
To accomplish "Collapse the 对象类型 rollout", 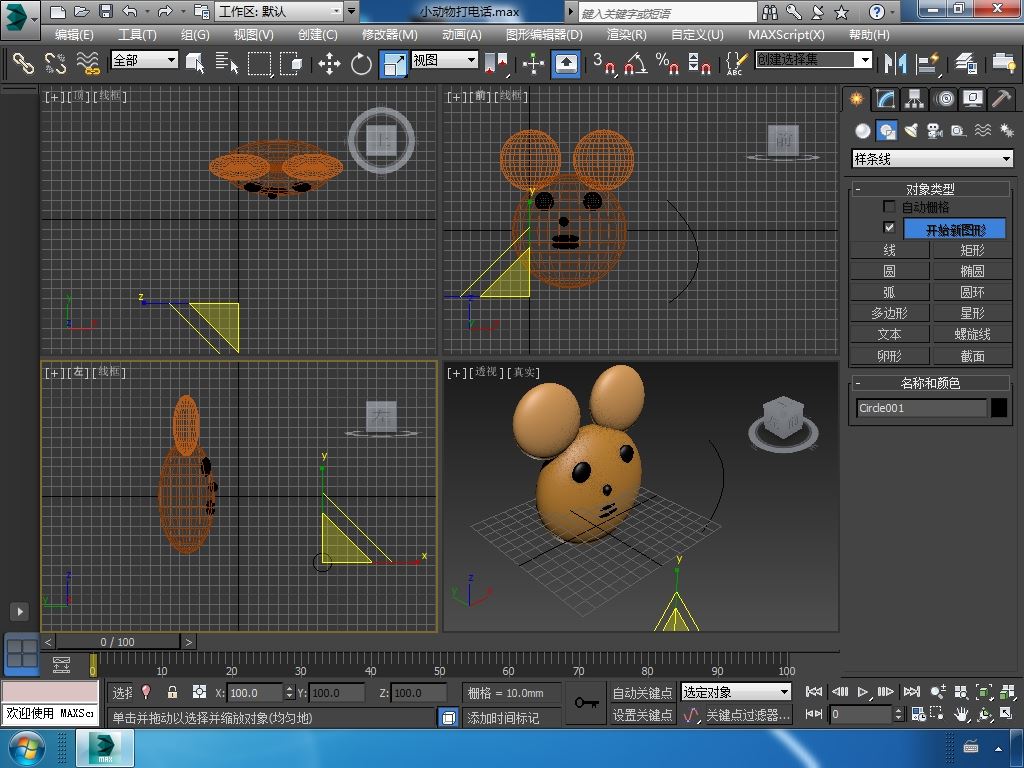I will click(x=931, y=189).
